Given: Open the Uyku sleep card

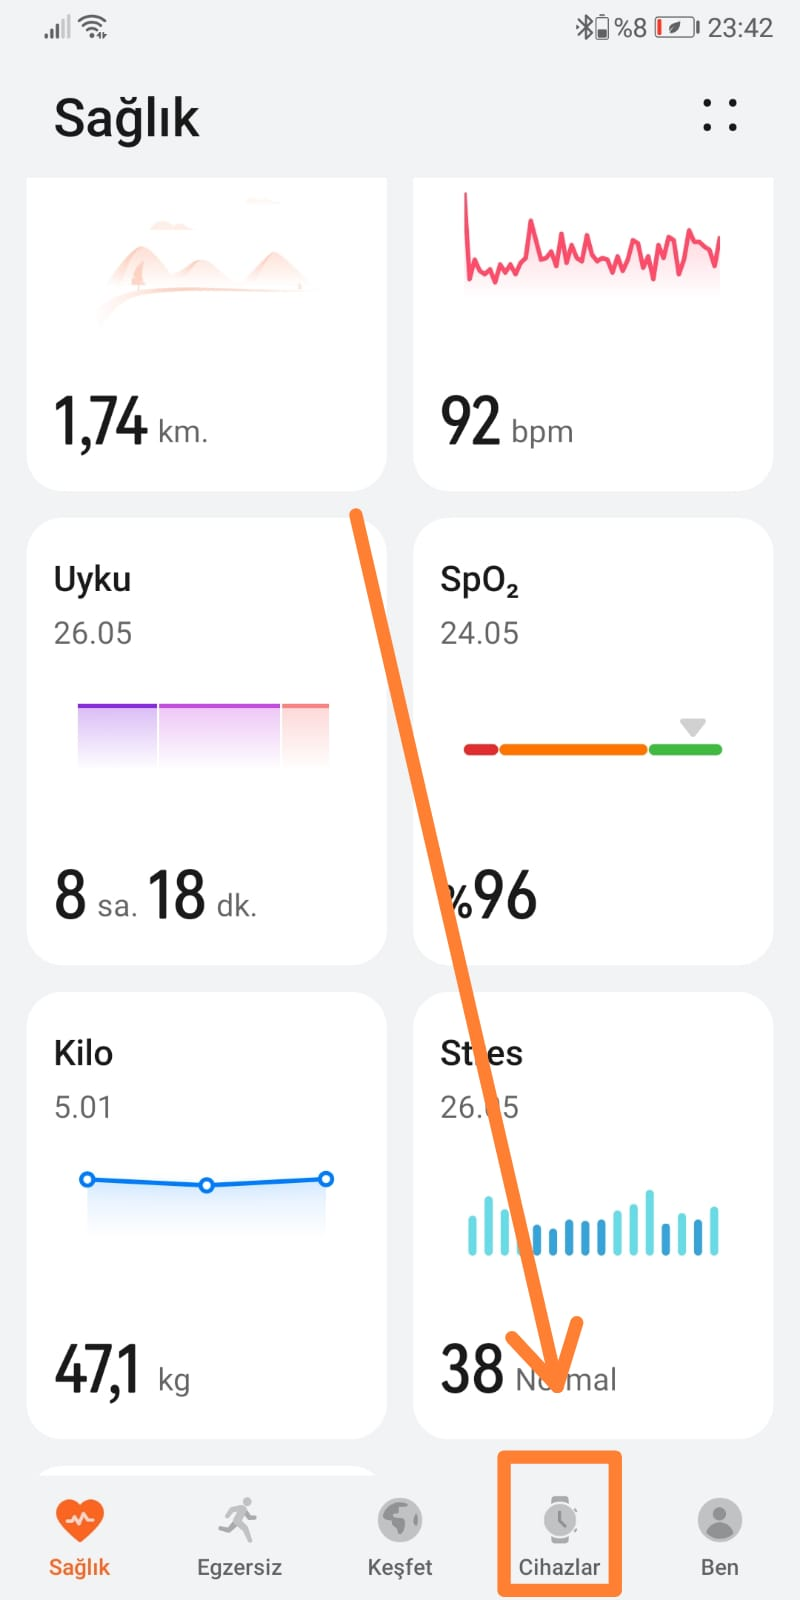Looking at the screenshot, I should (x=206, y=740).
